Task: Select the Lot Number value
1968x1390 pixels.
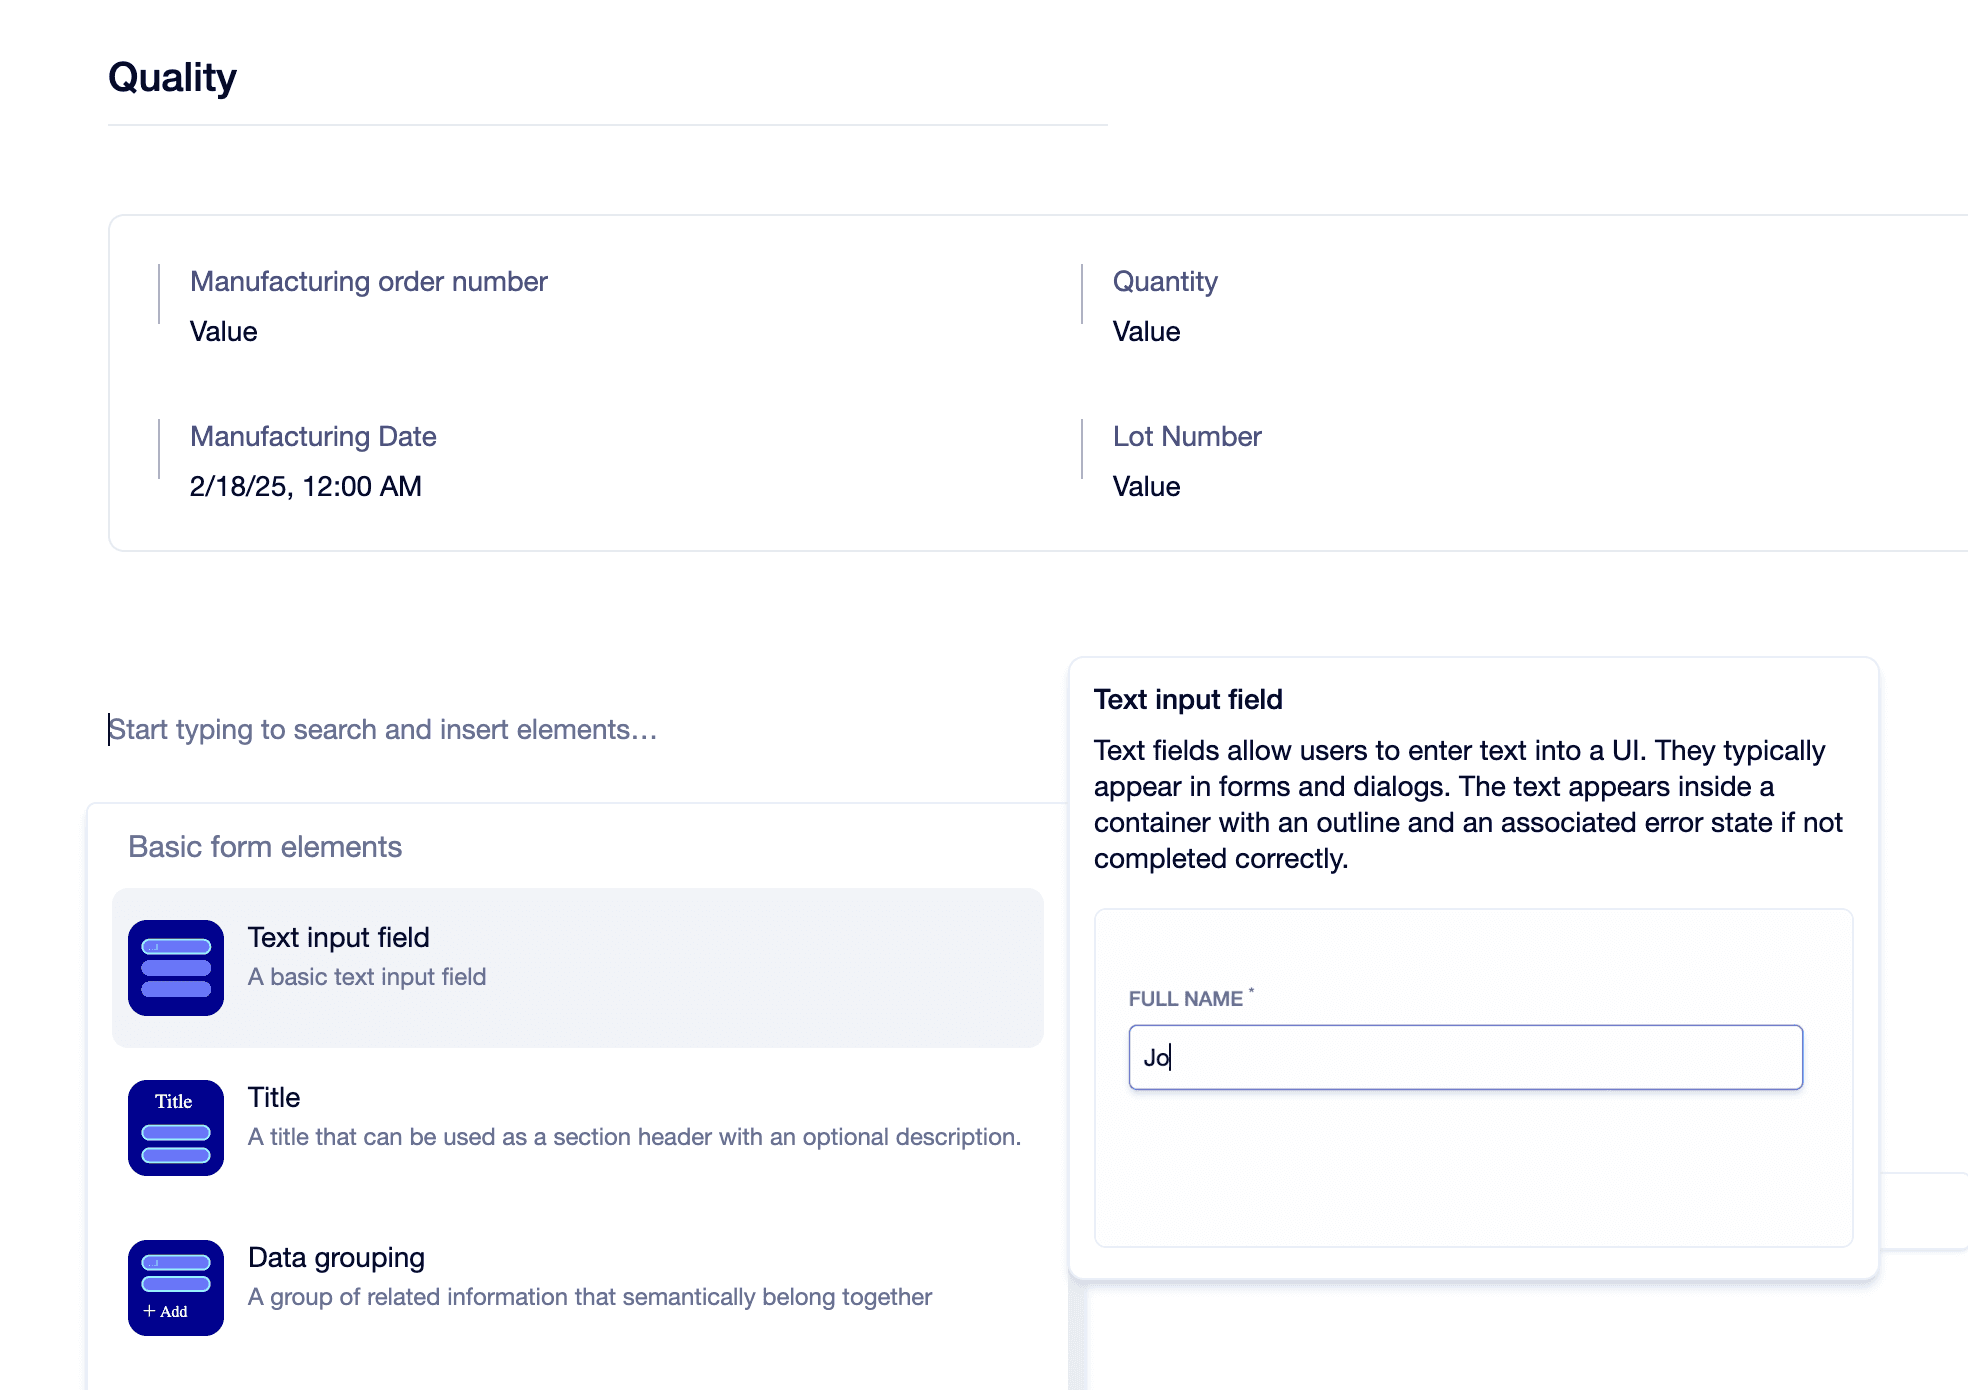Action: [1145, 486]
